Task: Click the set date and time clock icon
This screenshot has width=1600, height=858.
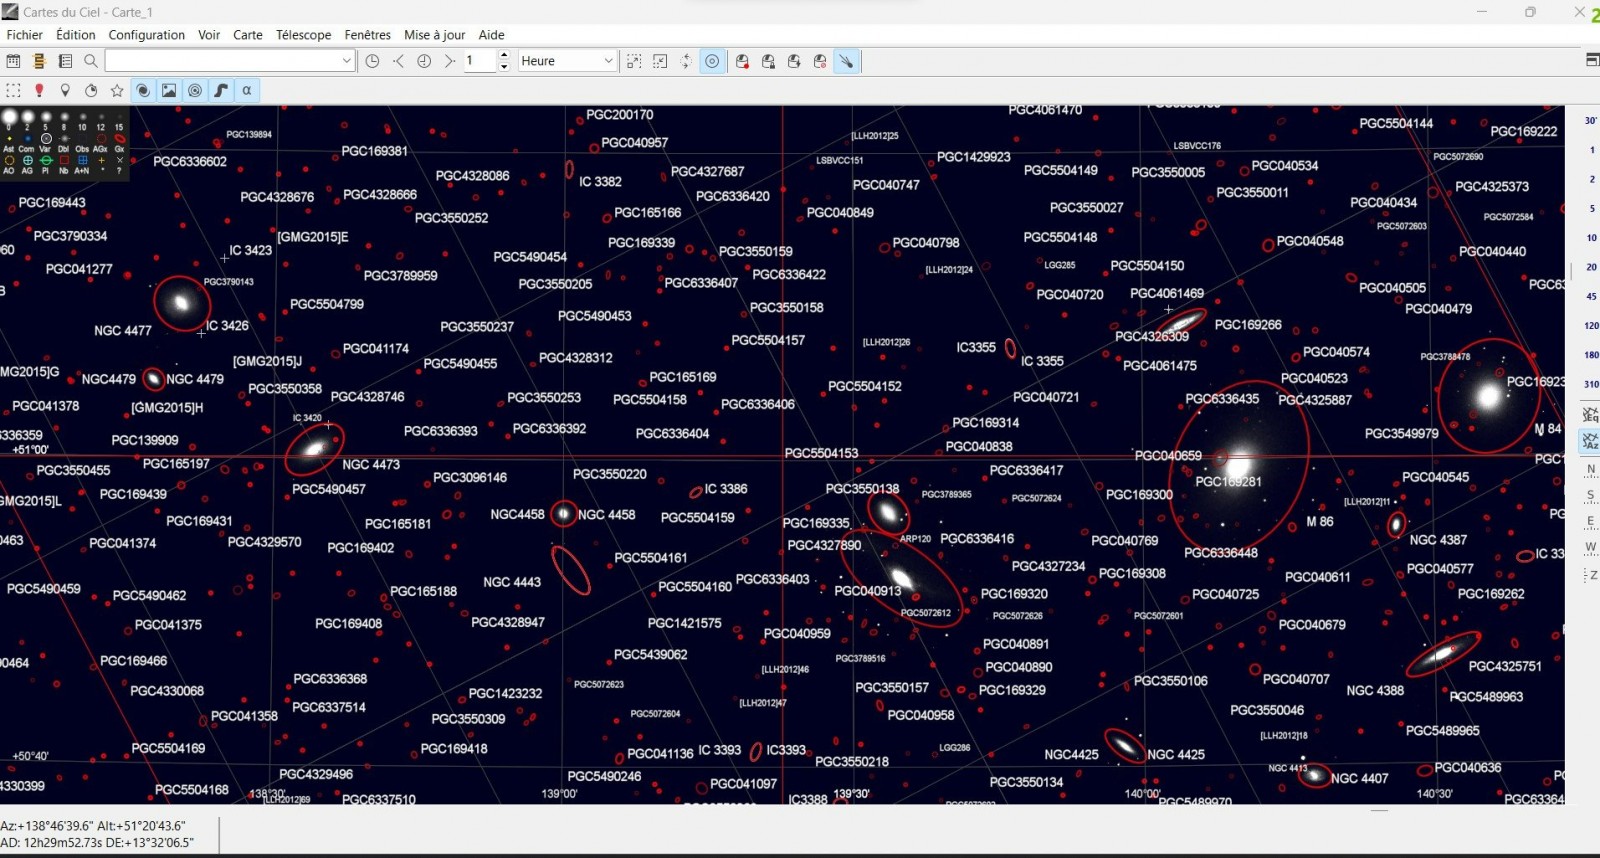Action: 424,61
